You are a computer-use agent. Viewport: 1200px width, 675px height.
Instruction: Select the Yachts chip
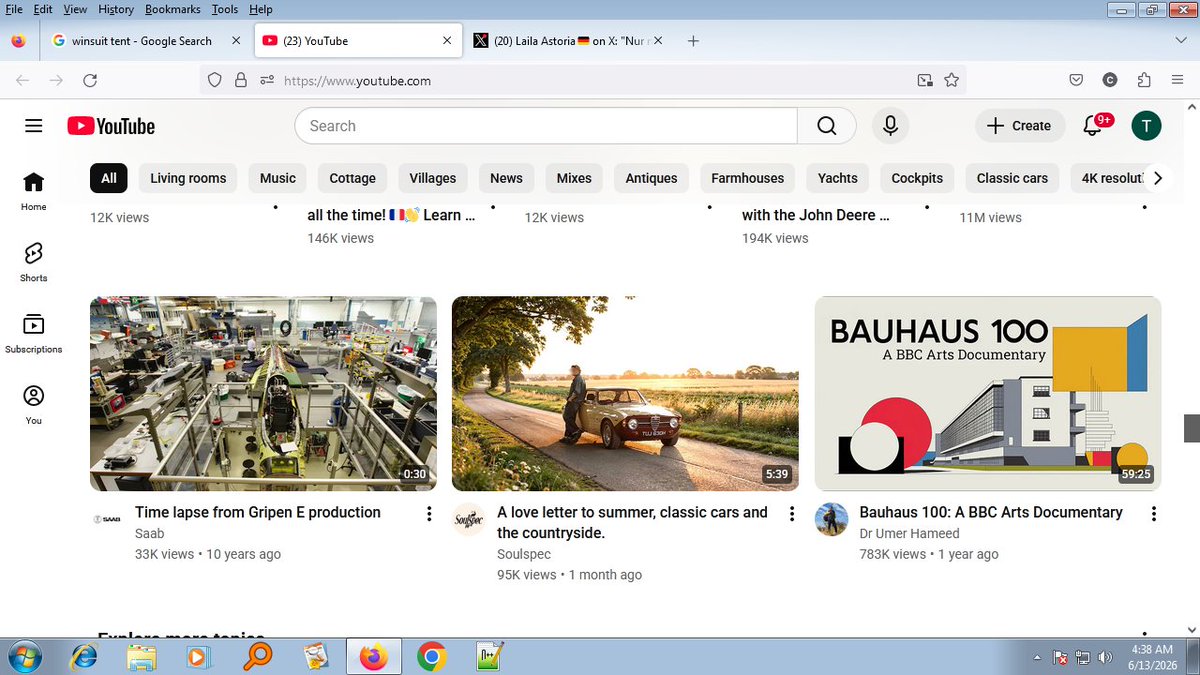(838, 178)
